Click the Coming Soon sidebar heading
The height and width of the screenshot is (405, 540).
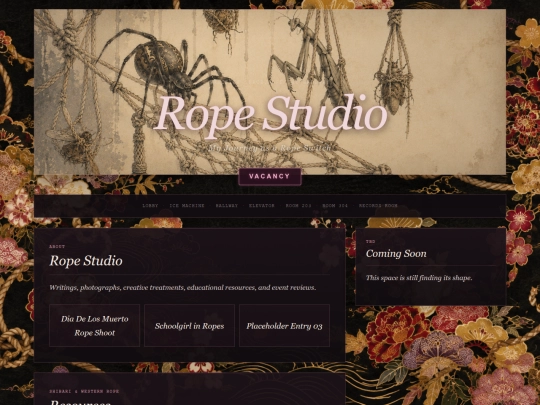click(x=396, y=253)
